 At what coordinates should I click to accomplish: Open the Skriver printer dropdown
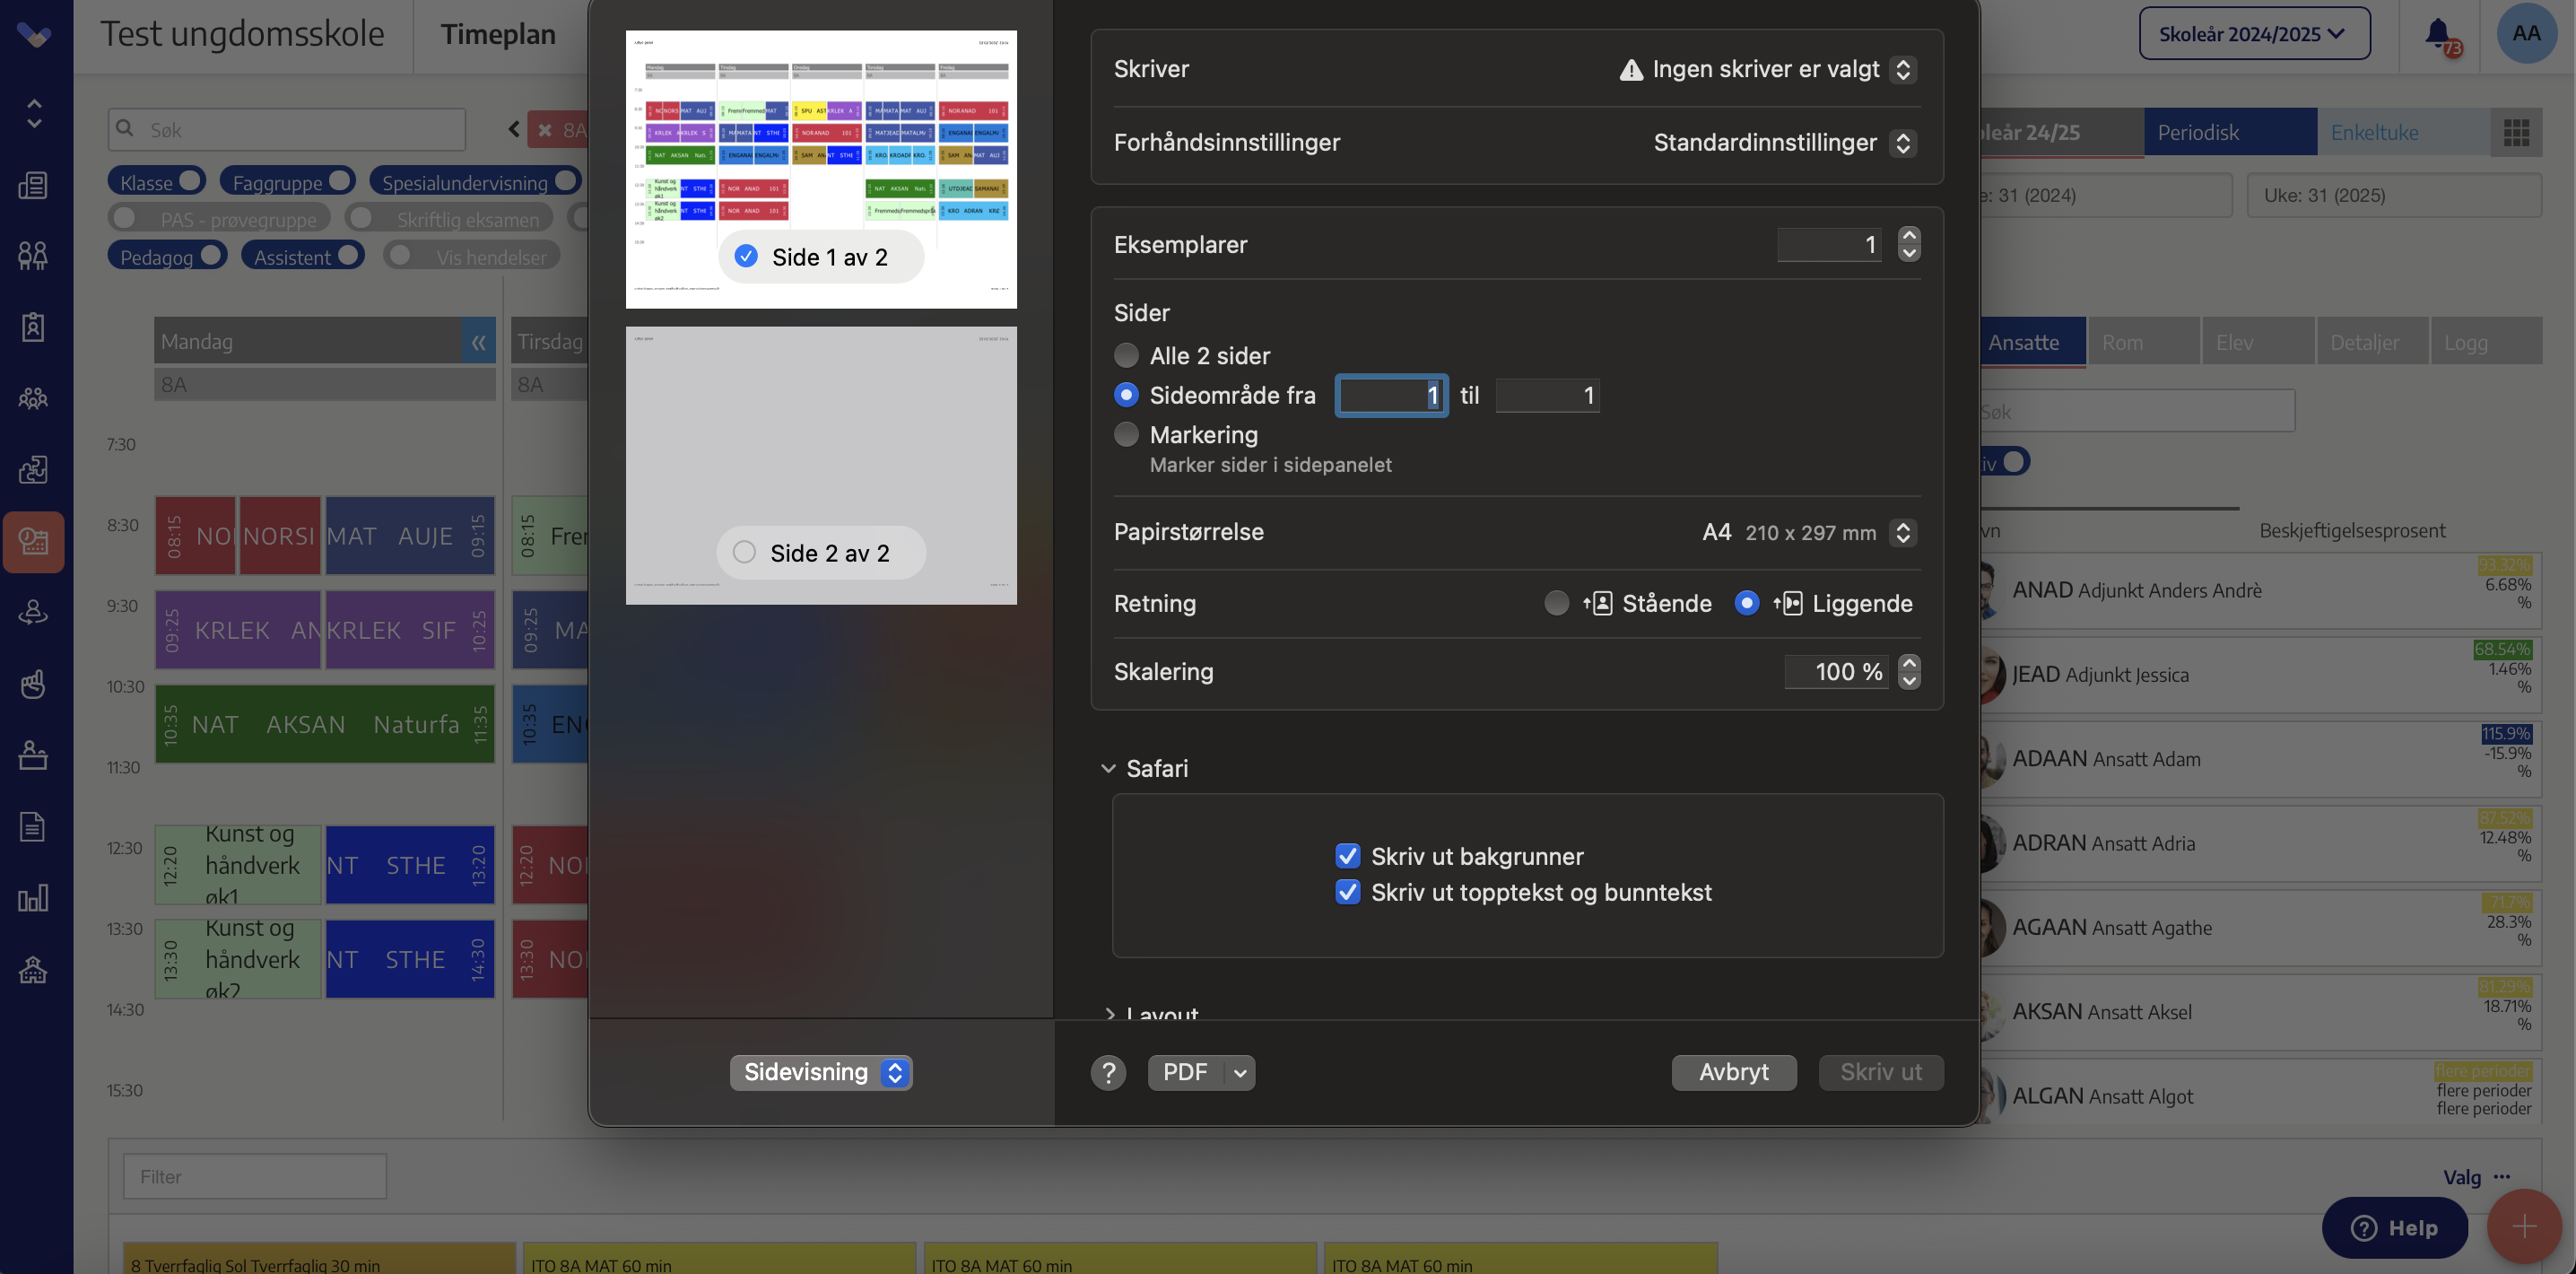pos(1902,69)
